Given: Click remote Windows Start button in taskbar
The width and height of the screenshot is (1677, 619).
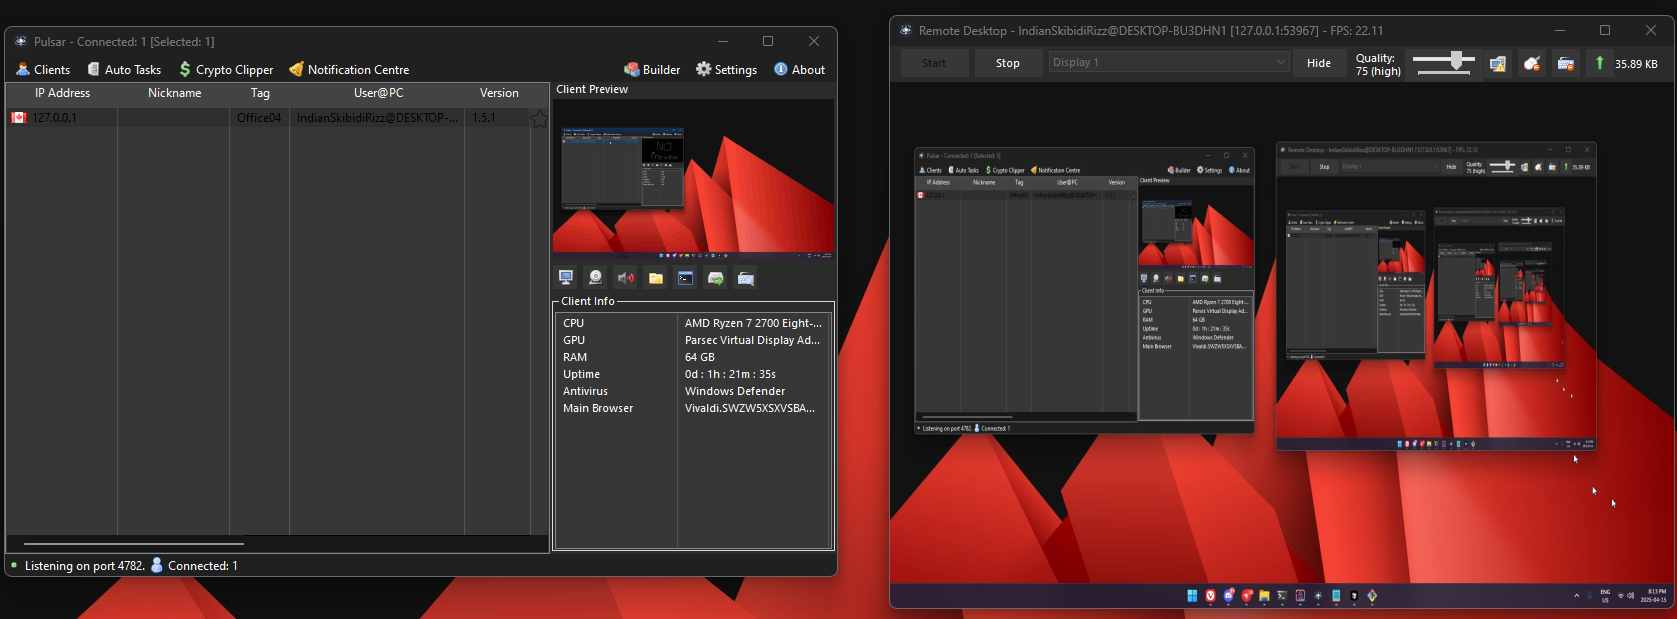Looking at the screenshot, I should [1192, 596].
